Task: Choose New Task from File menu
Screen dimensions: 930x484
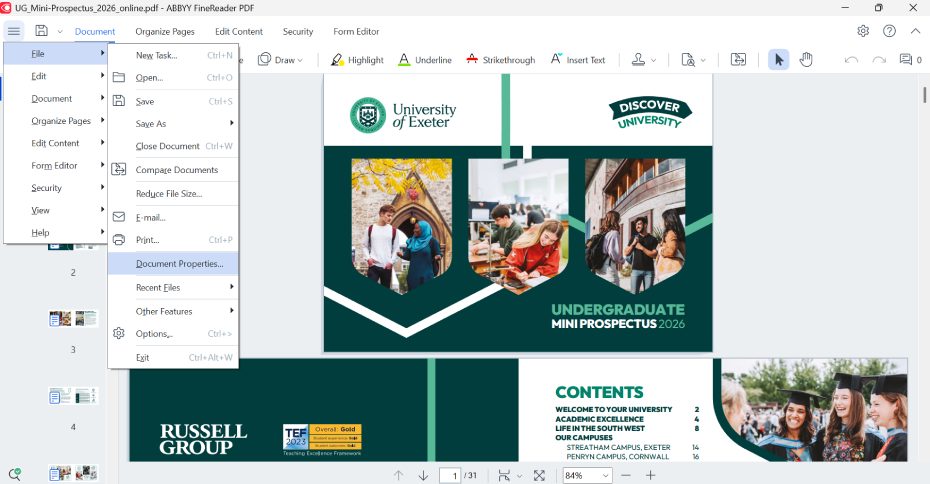Action: (x=173, y=55)
